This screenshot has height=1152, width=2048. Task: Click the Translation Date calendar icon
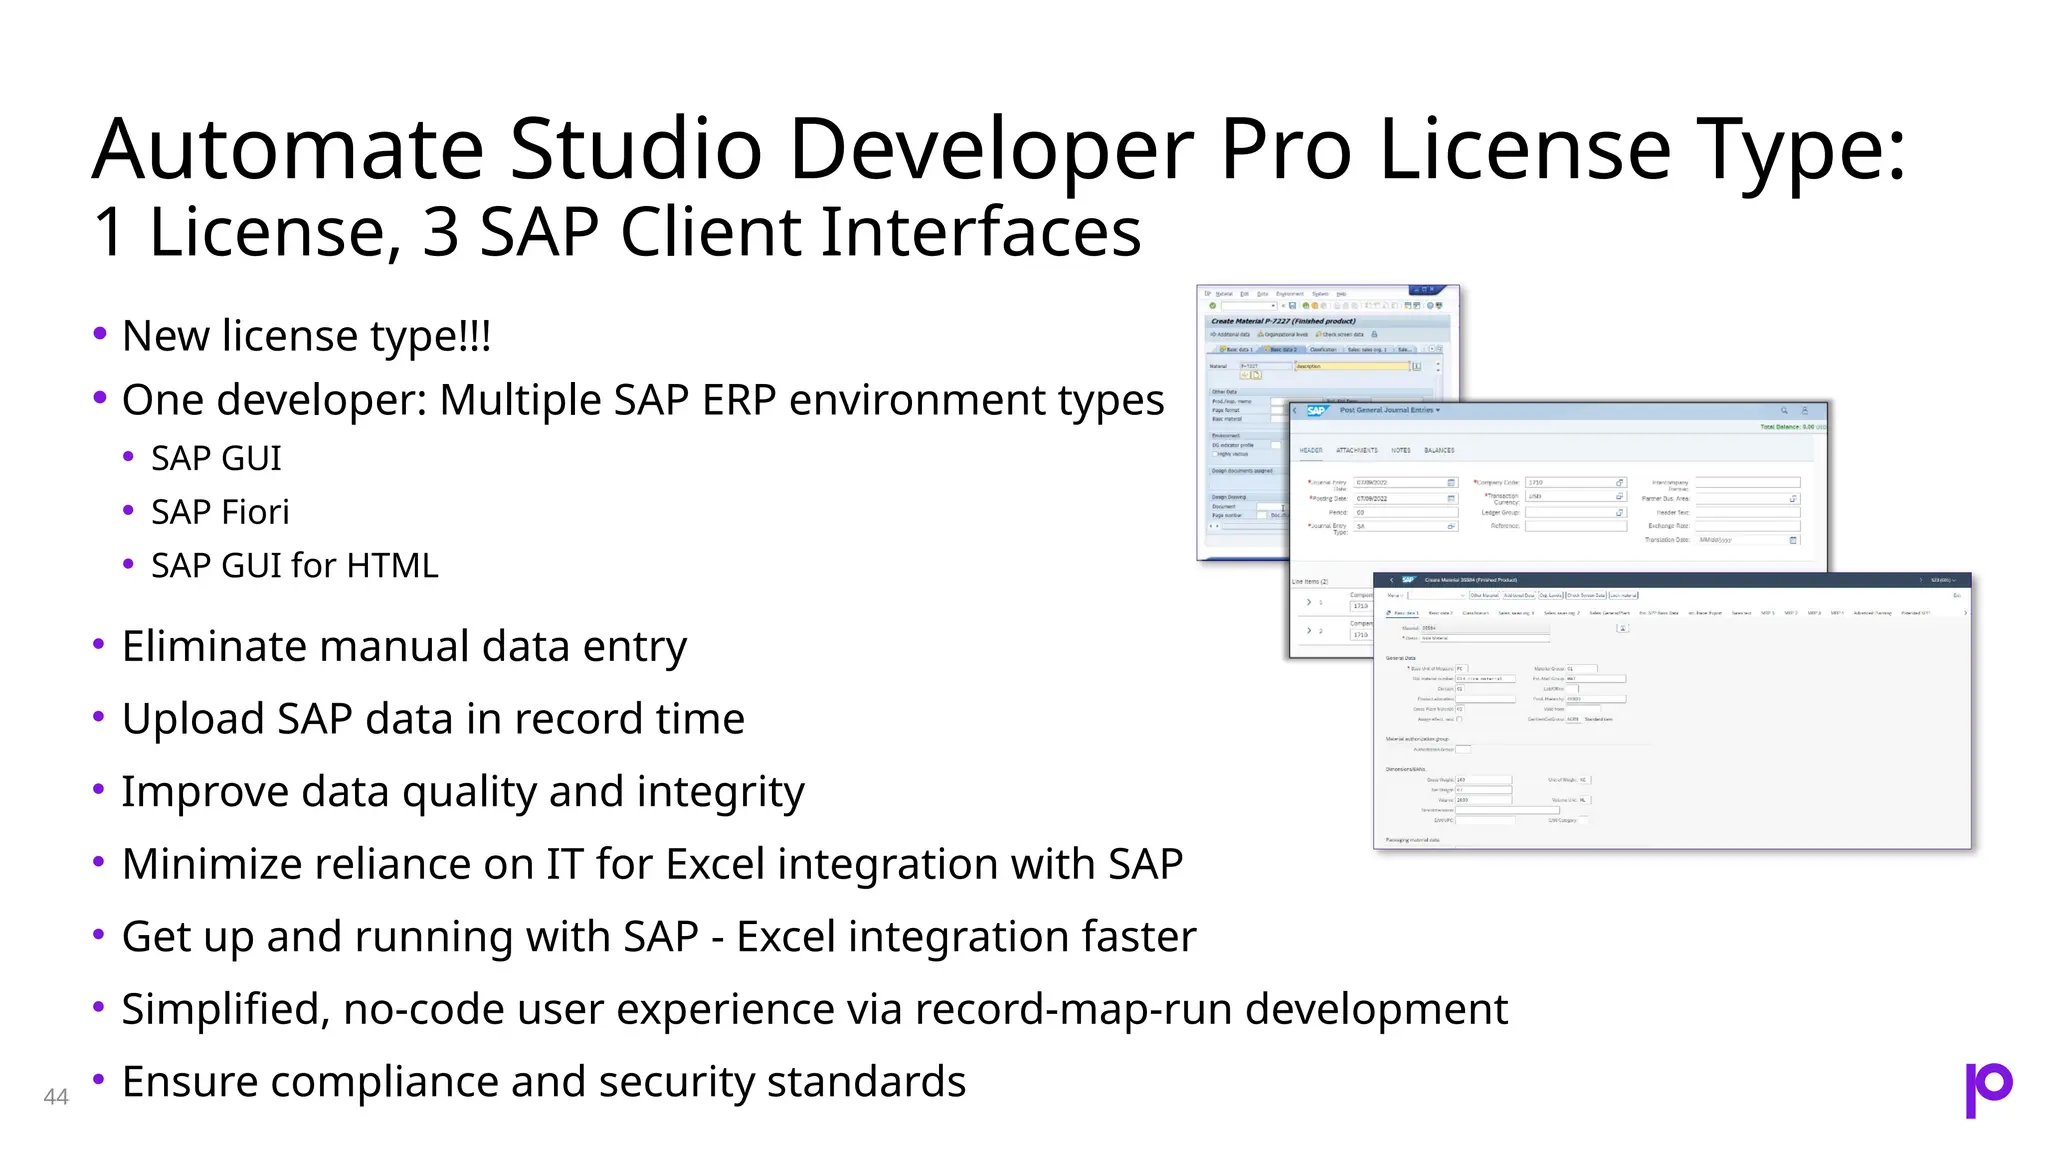point(1793,540)
